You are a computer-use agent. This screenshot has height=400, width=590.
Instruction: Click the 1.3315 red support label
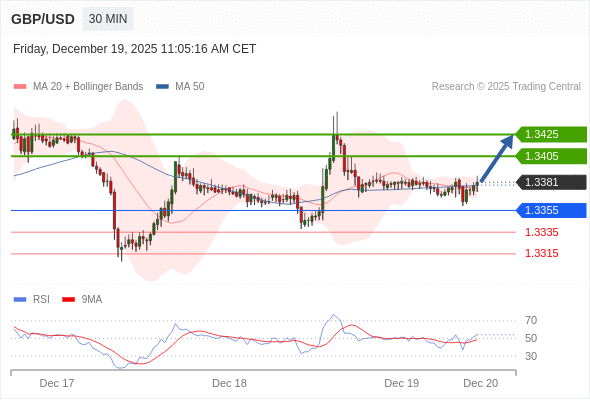pos(541,253)
